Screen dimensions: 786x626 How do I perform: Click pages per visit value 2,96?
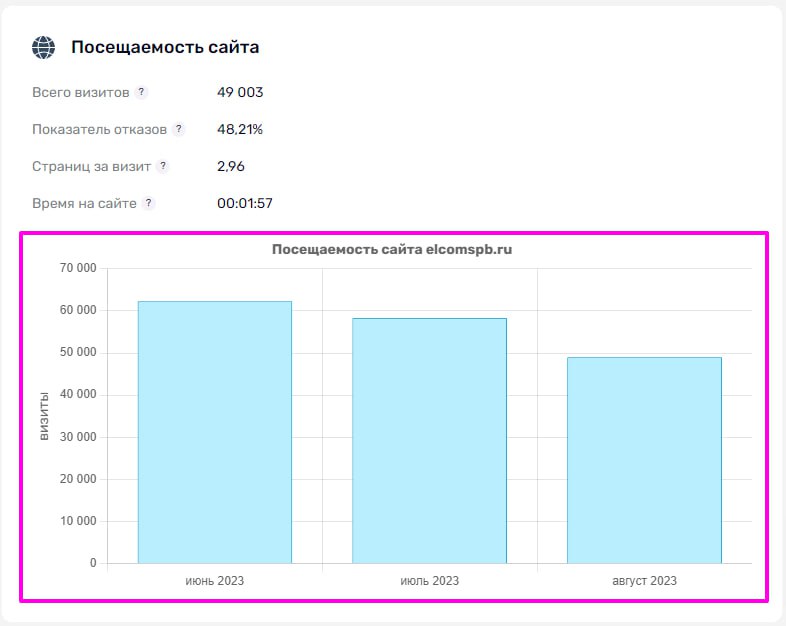(231, 167)
